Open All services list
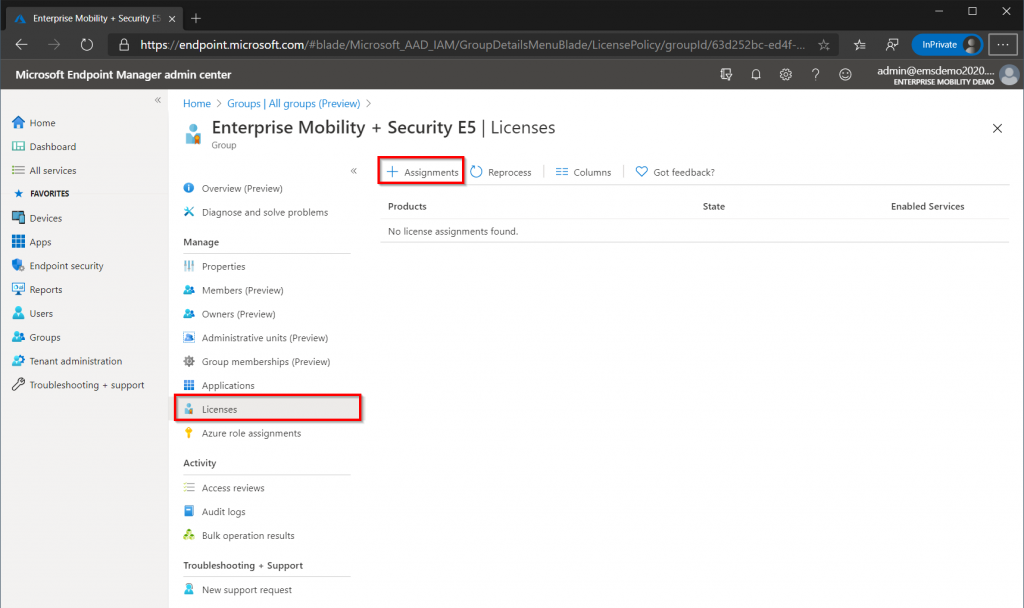Image resolution: width=1024 pixels, height=608 pixels. [44, 170]
